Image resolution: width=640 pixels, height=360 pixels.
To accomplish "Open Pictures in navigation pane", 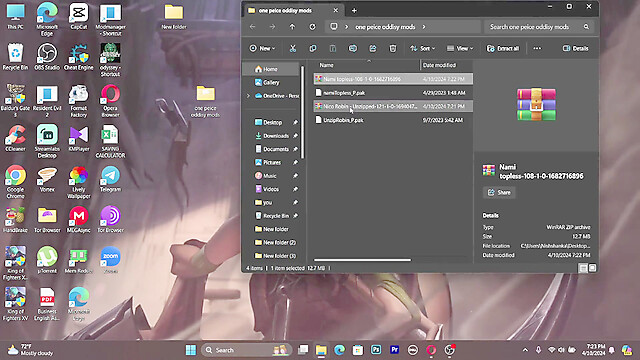I will [x=271, y=162].
